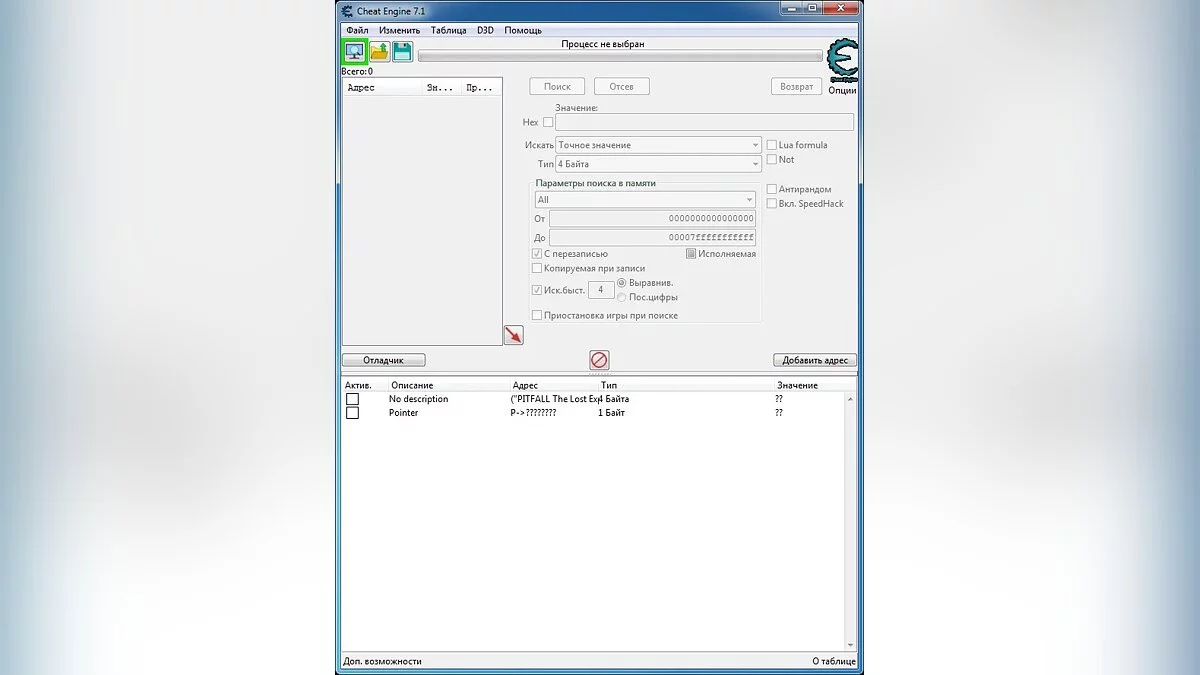Click the red clear list circle icon
This screenshot has width=1200, height=675.
(600, 360)
